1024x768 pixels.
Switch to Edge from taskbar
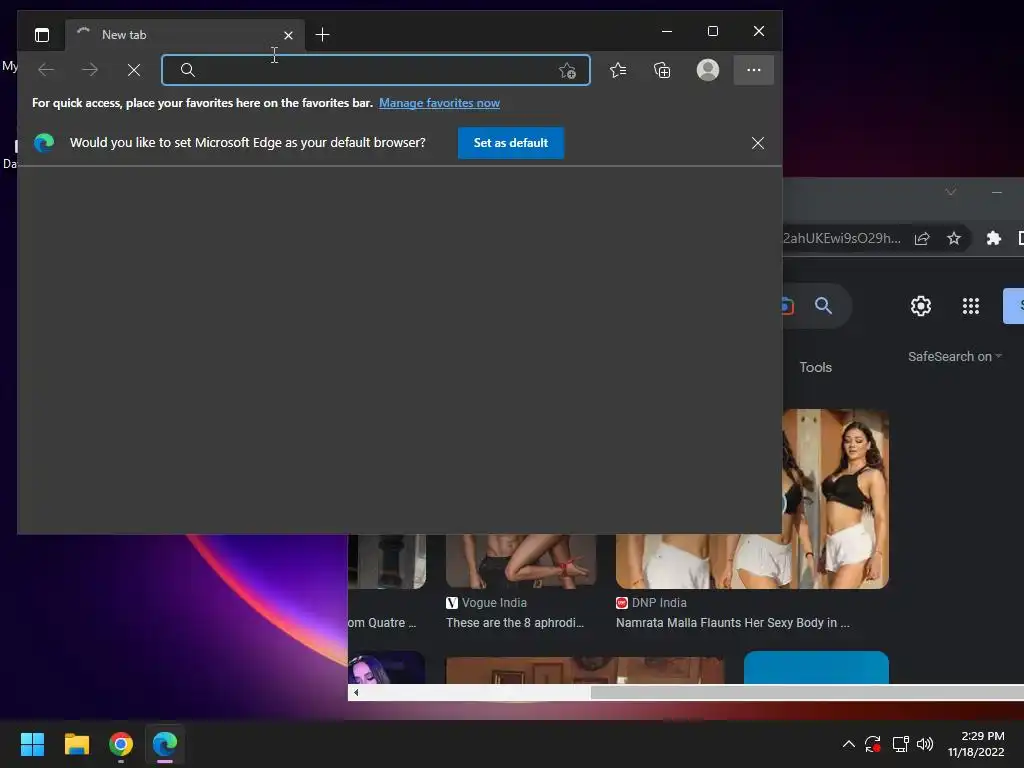pyautogui.click(x=165, y=744)
